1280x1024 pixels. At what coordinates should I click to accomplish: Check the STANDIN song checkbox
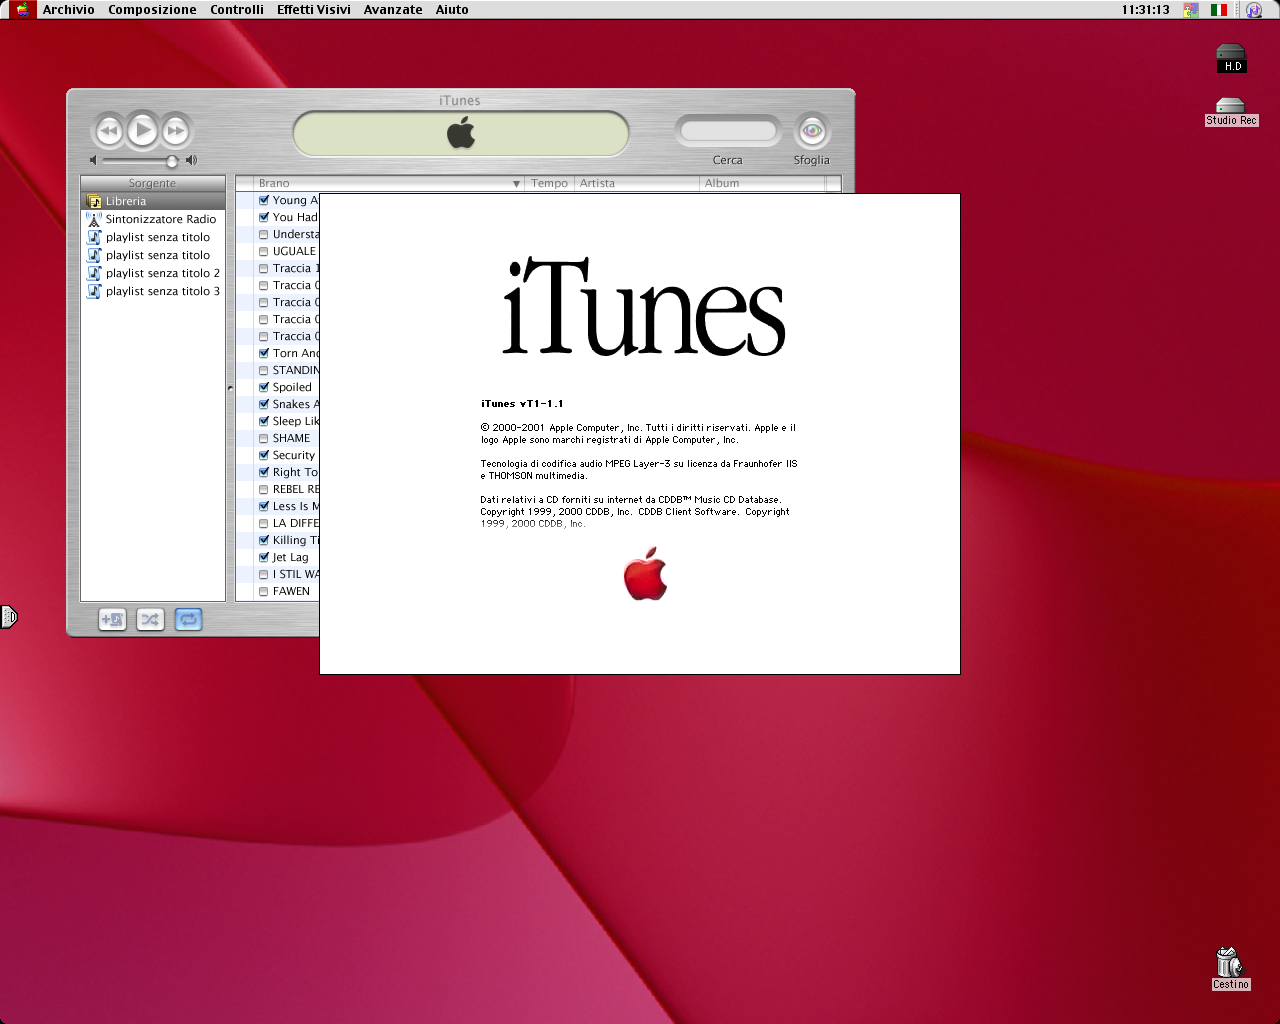click(x=264, y=370)
